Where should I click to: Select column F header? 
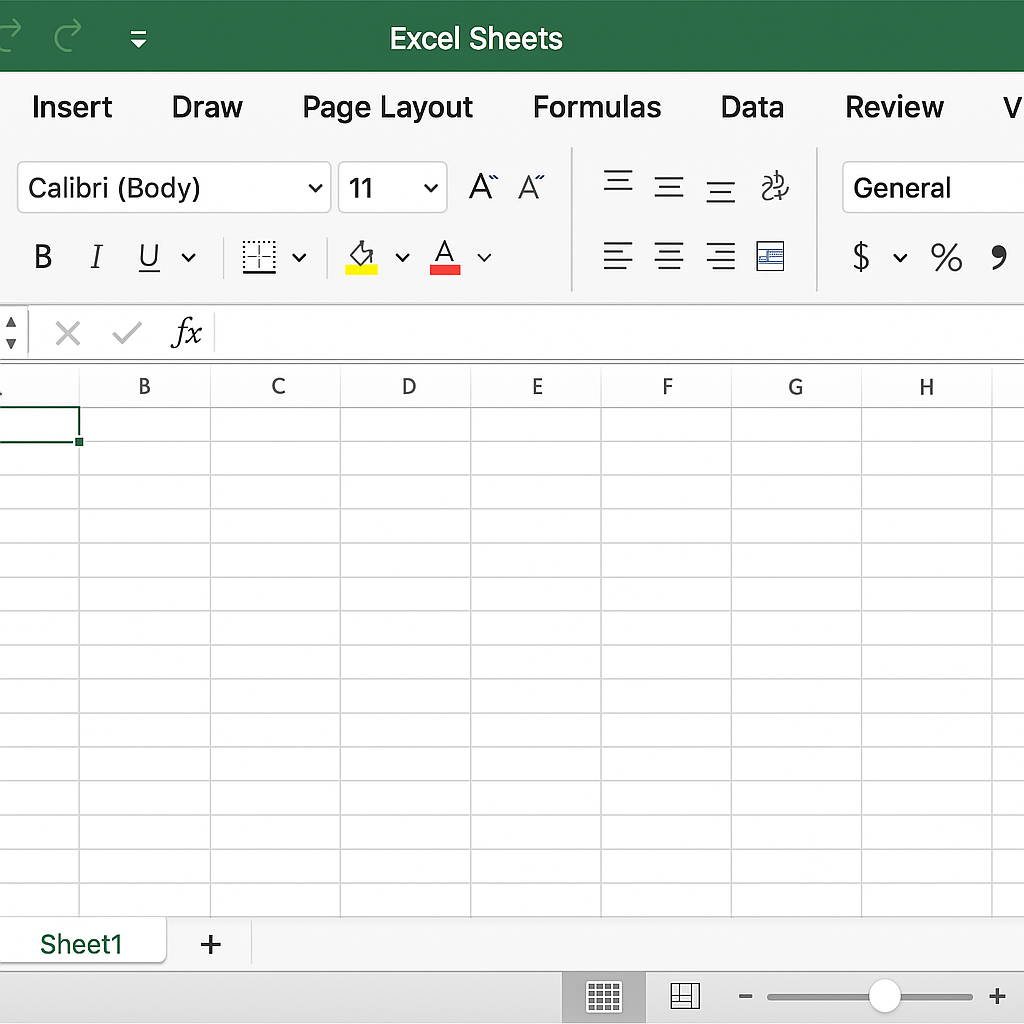point(666,387)
